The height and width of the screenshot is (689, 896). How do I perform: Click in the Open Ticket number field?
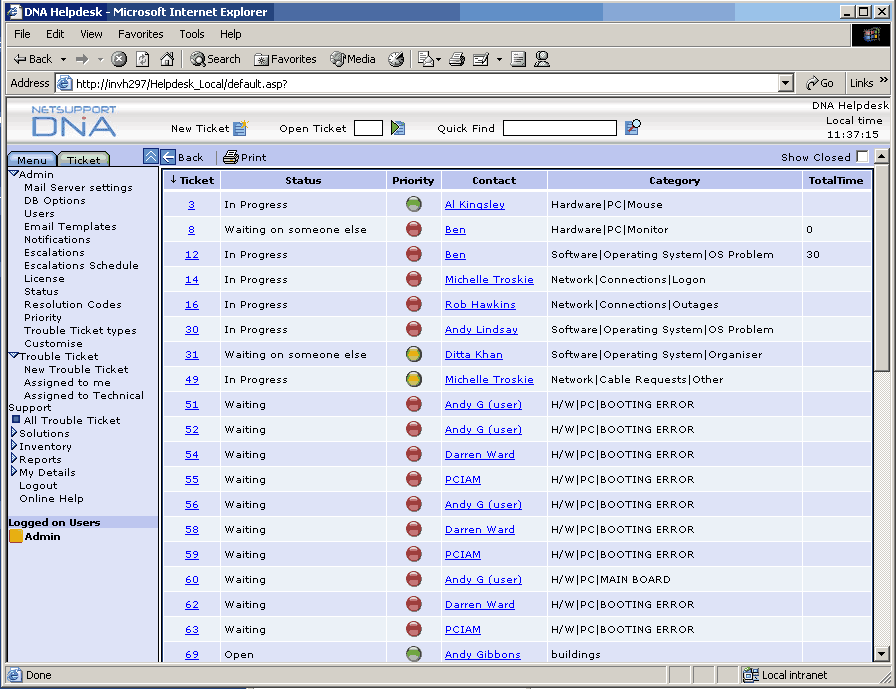(x=368, y=128)
